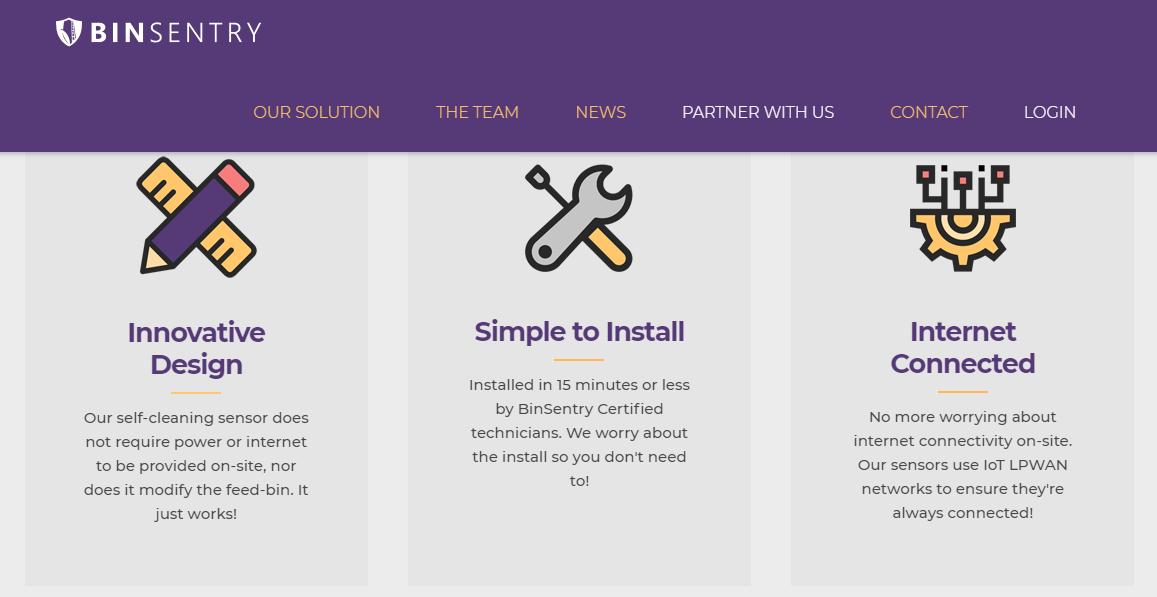Screen dimensions: 1157x597
Task: Select the Simple to Install heading
Action: 579,332
